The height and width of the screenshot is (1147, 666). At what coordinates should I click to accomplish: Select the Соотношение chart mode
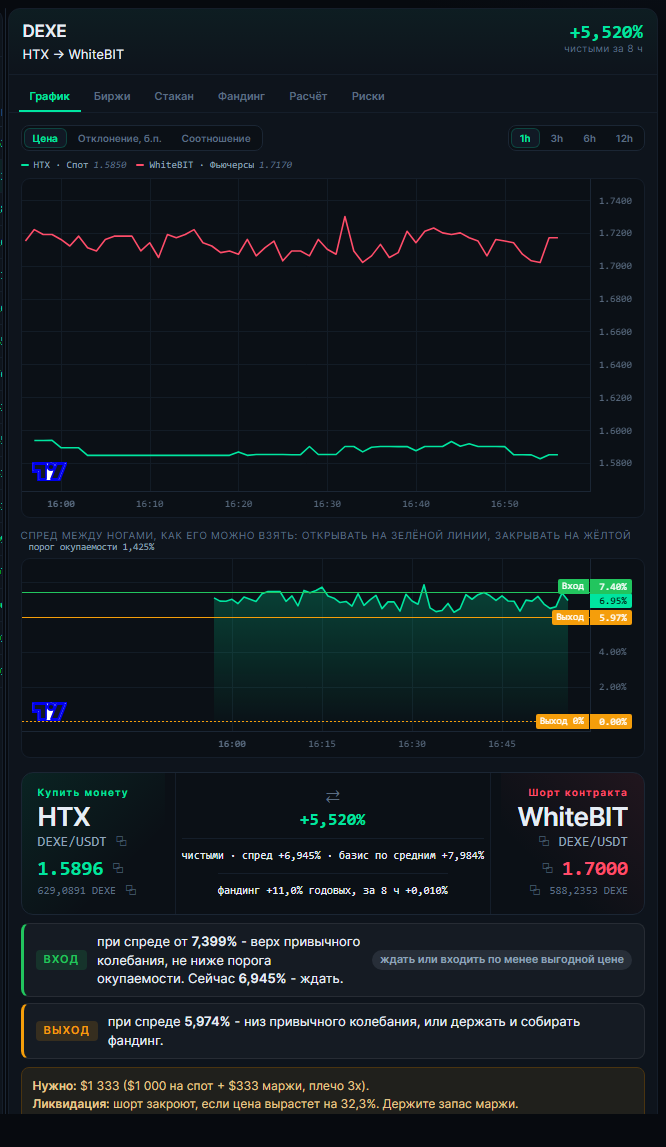tap(216, 138)
